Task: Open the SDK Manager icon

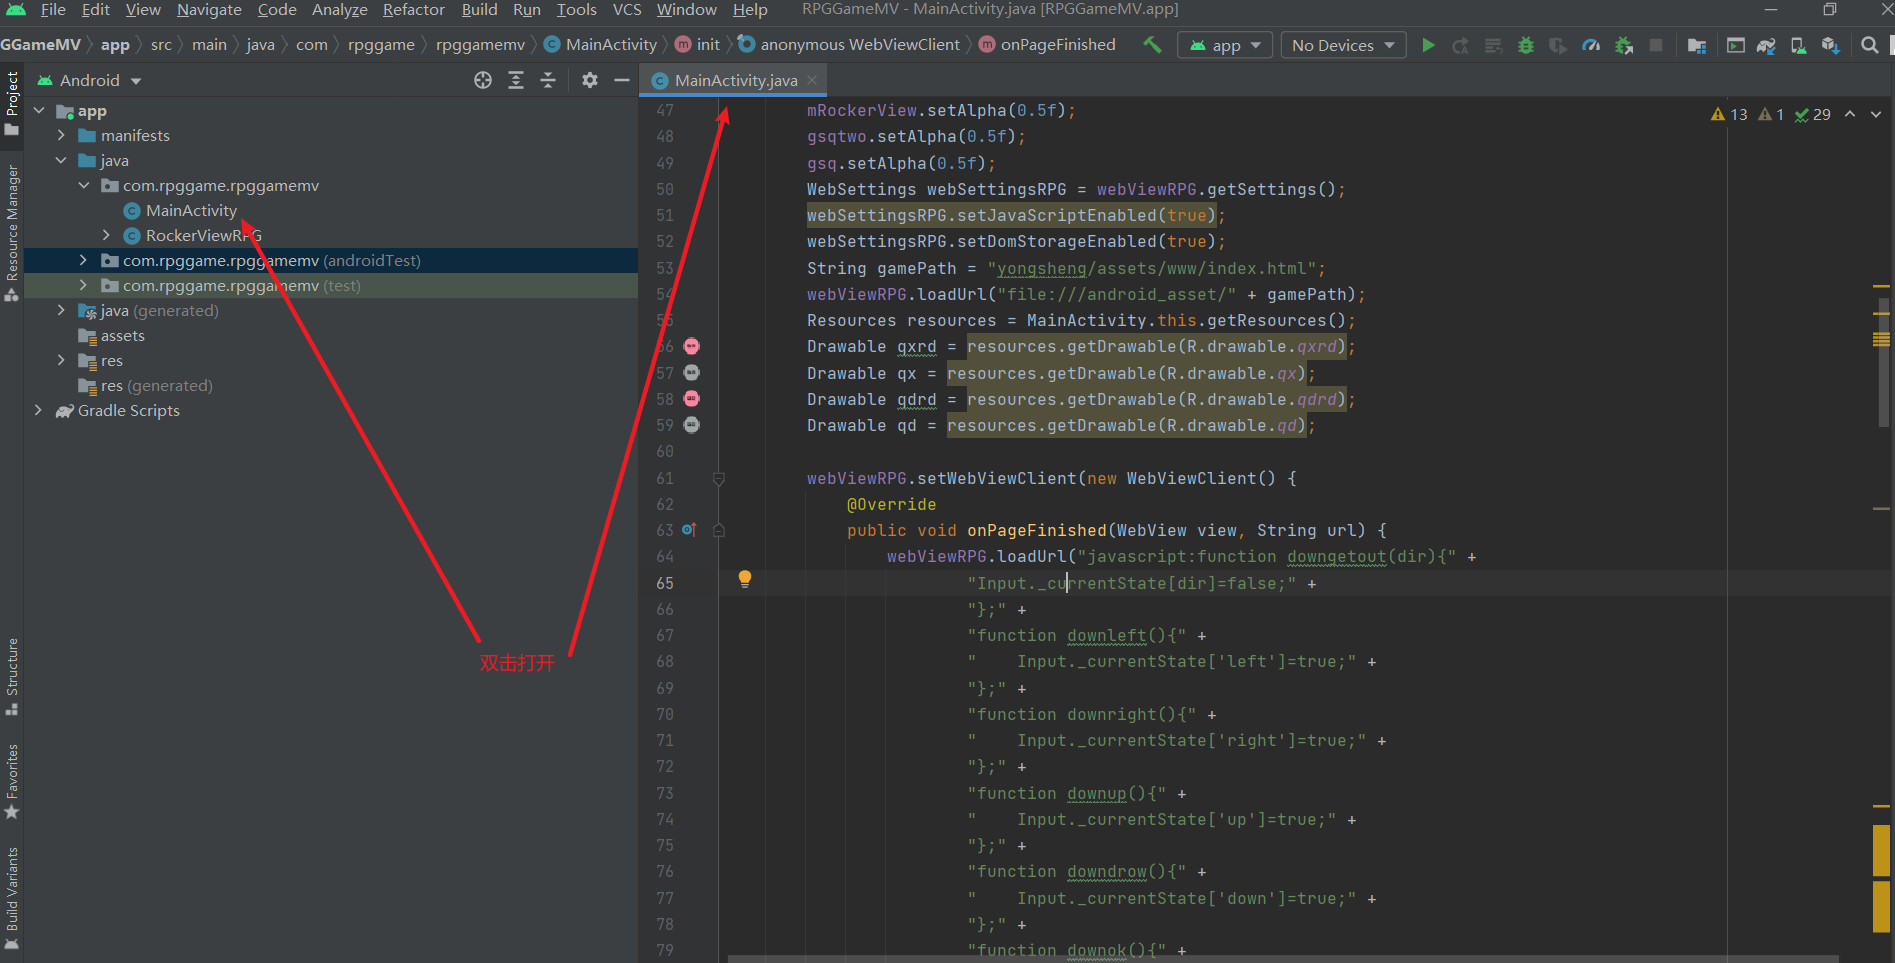Action: 1830,45
